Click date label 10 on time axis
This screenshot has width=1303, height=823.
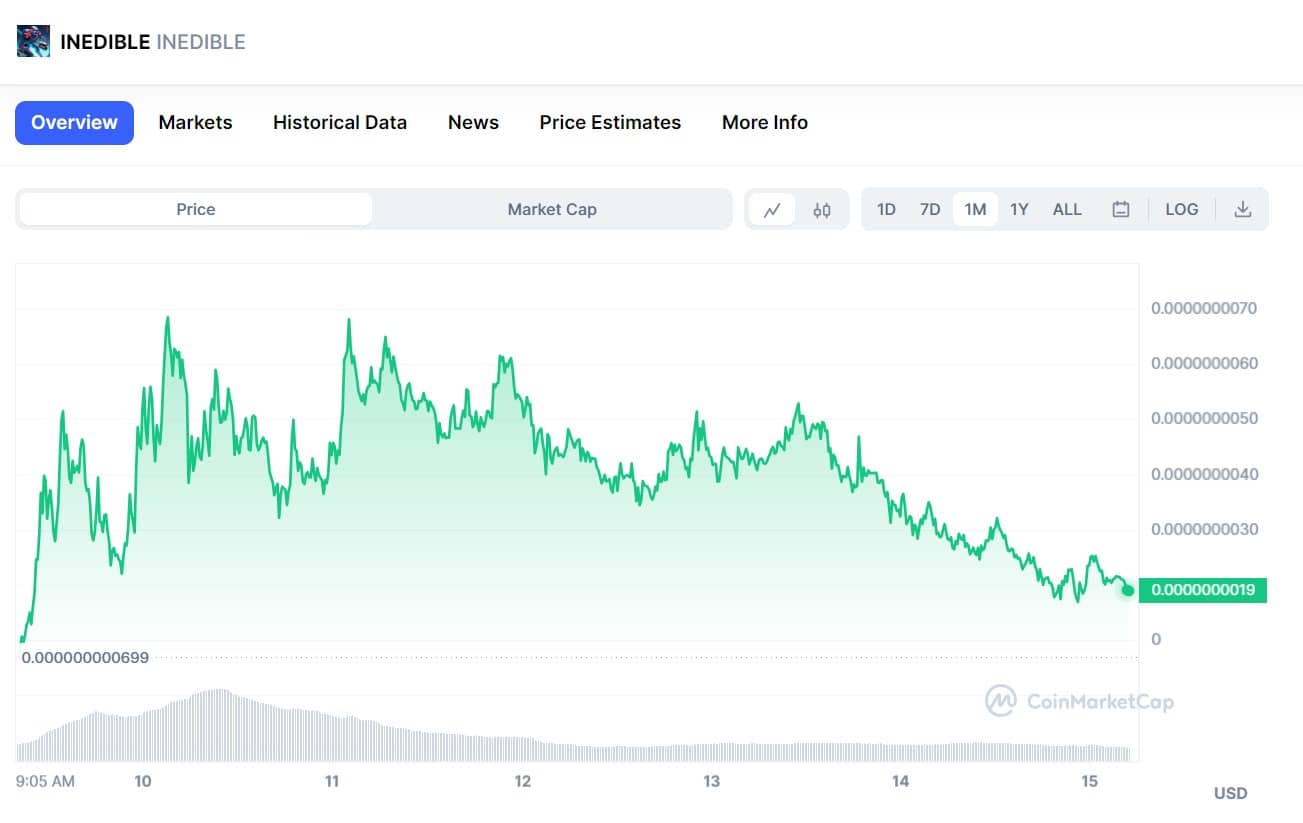coord(142,781)
